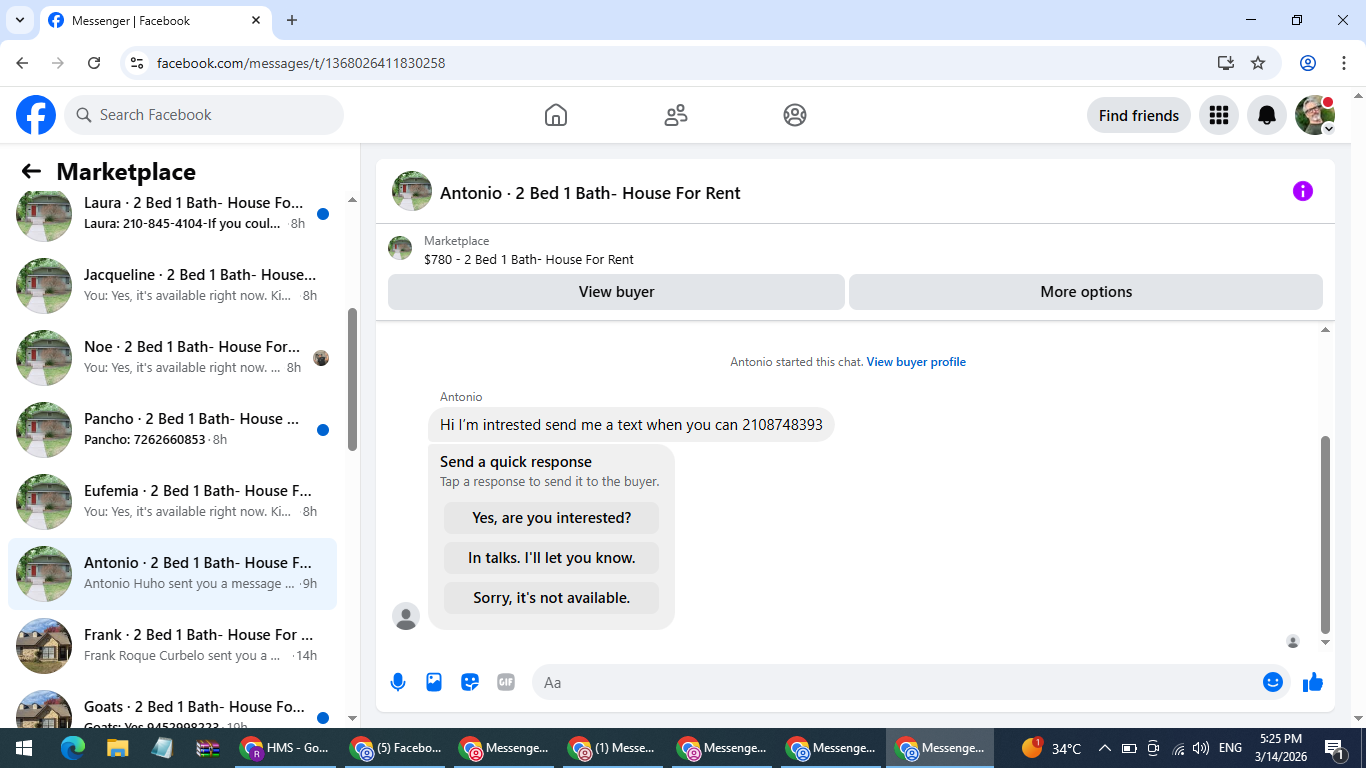Viewport: 1366px width, 768px height.
Task: Reload the Messenger page
Action: [94, 63]
